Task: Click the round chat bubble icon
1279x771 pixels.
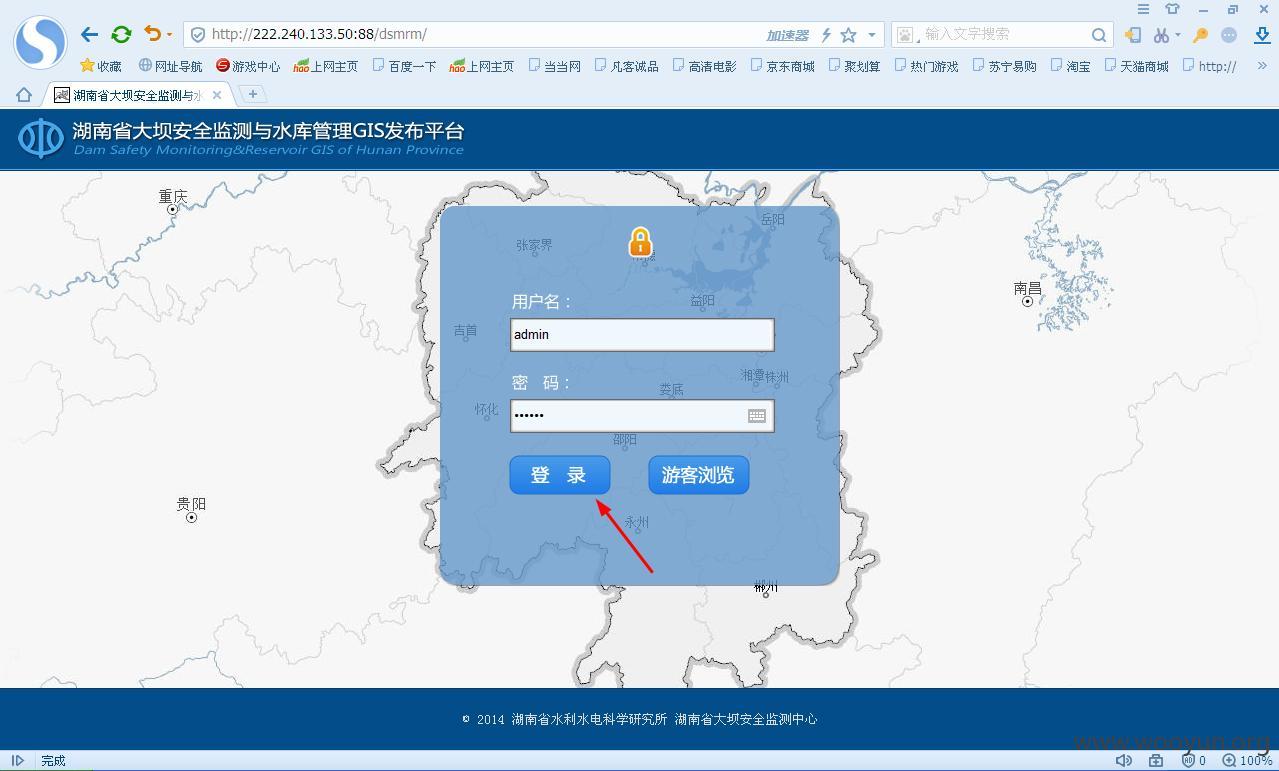Action: pyautogui.click(x=1229, y=35)
